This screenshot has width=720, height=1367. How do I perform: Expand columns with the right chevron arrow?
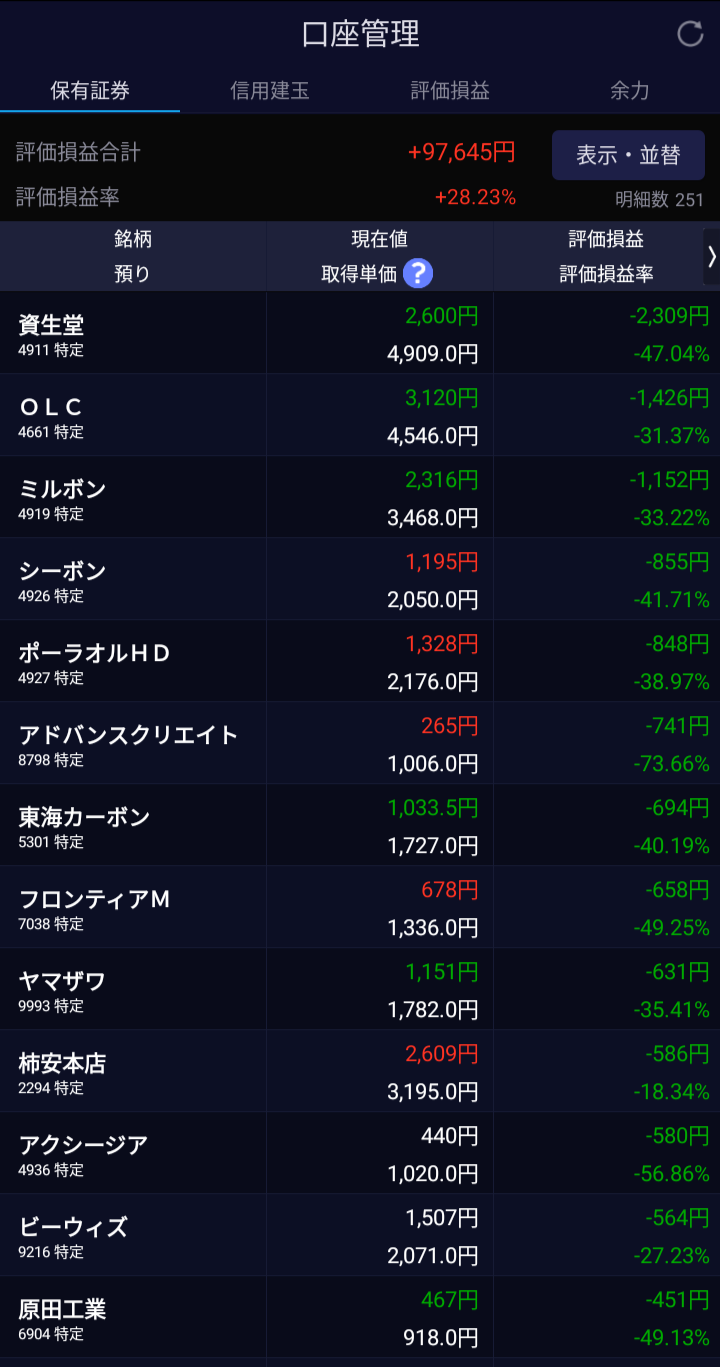[x=711, y=256]
